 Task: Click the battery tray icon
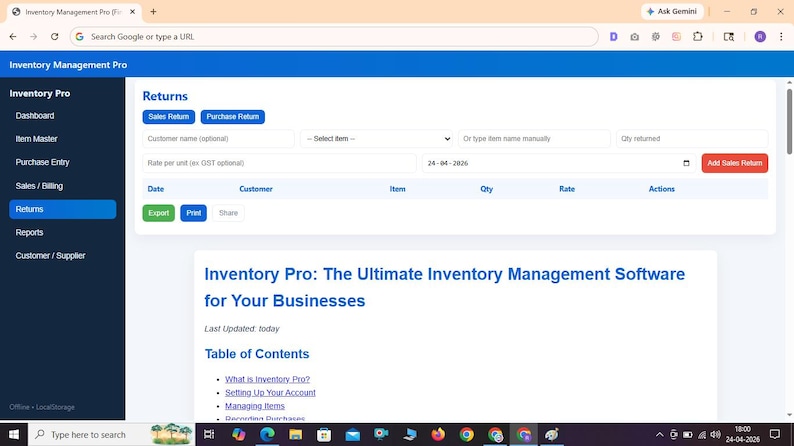pyautogui.click(x=688, y=434)
